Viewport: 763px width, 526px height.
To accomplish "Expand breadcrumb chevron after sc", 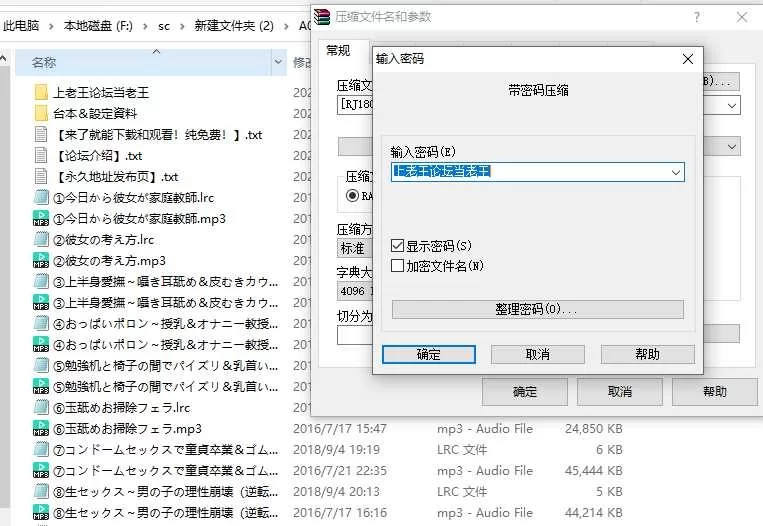I will pyautogui.click(x=182, y=26).
